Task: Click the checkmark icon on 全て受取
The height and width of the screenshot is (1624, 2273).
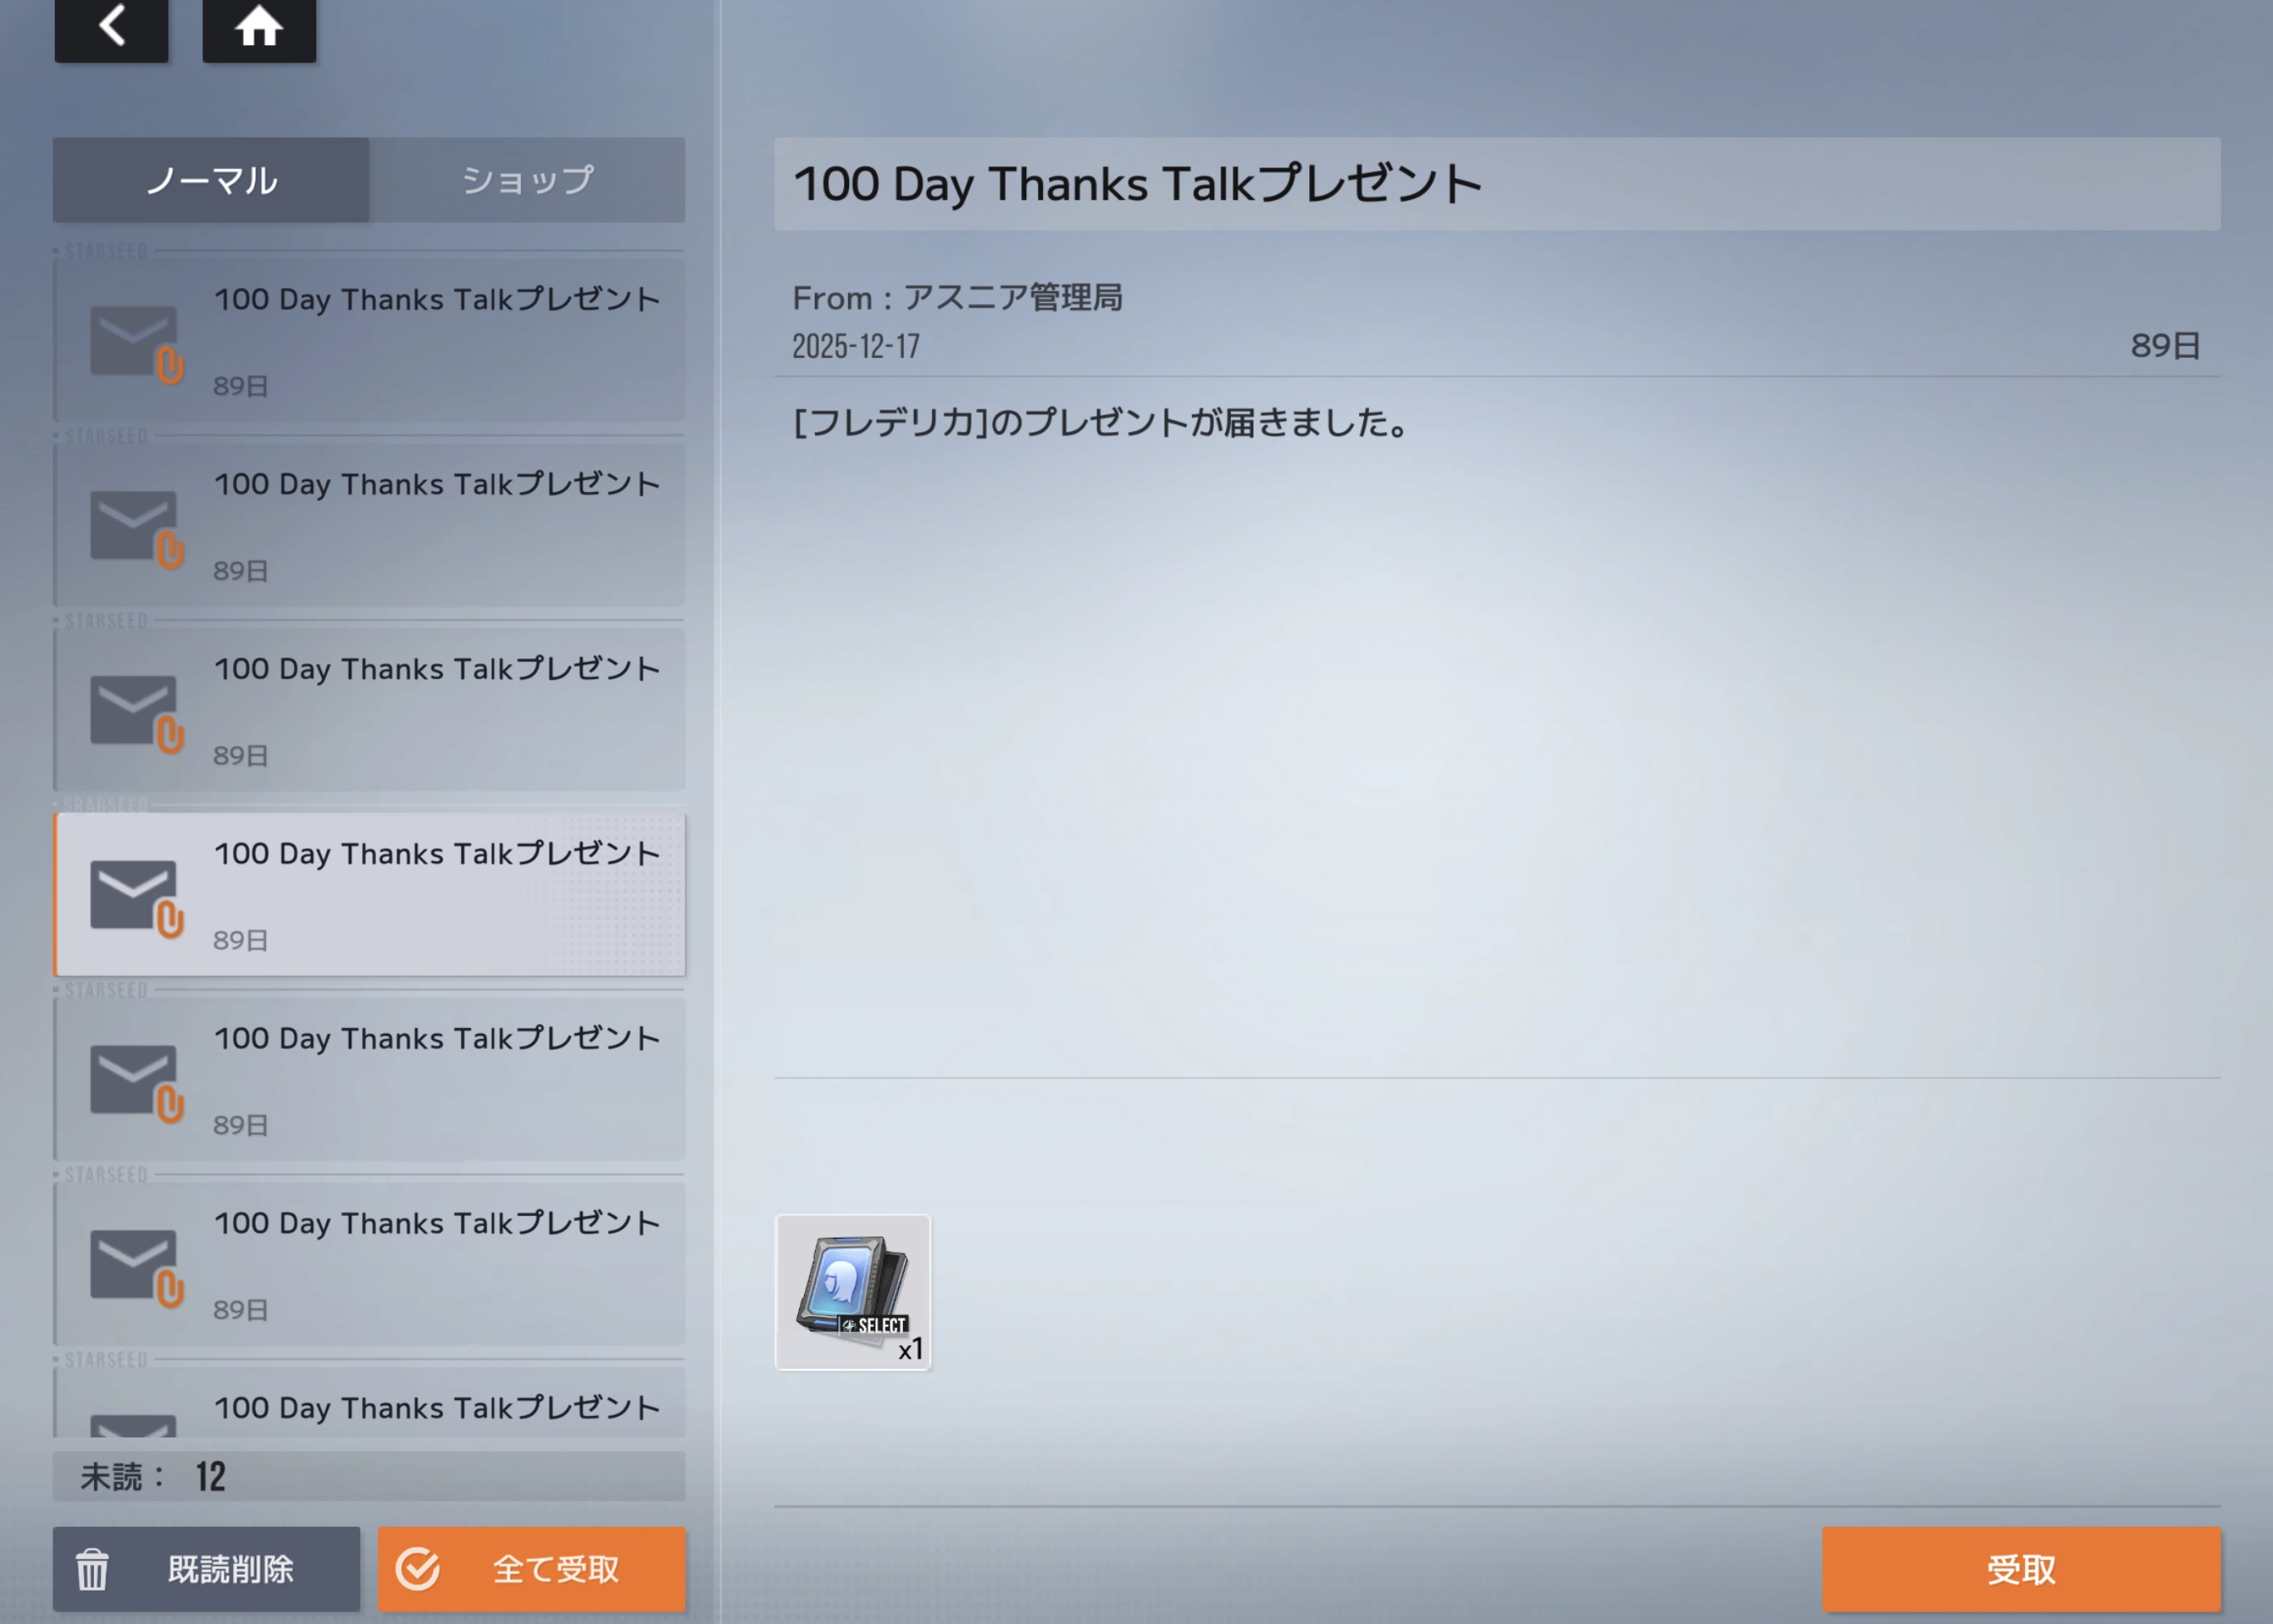Action: coord(418,1568)
